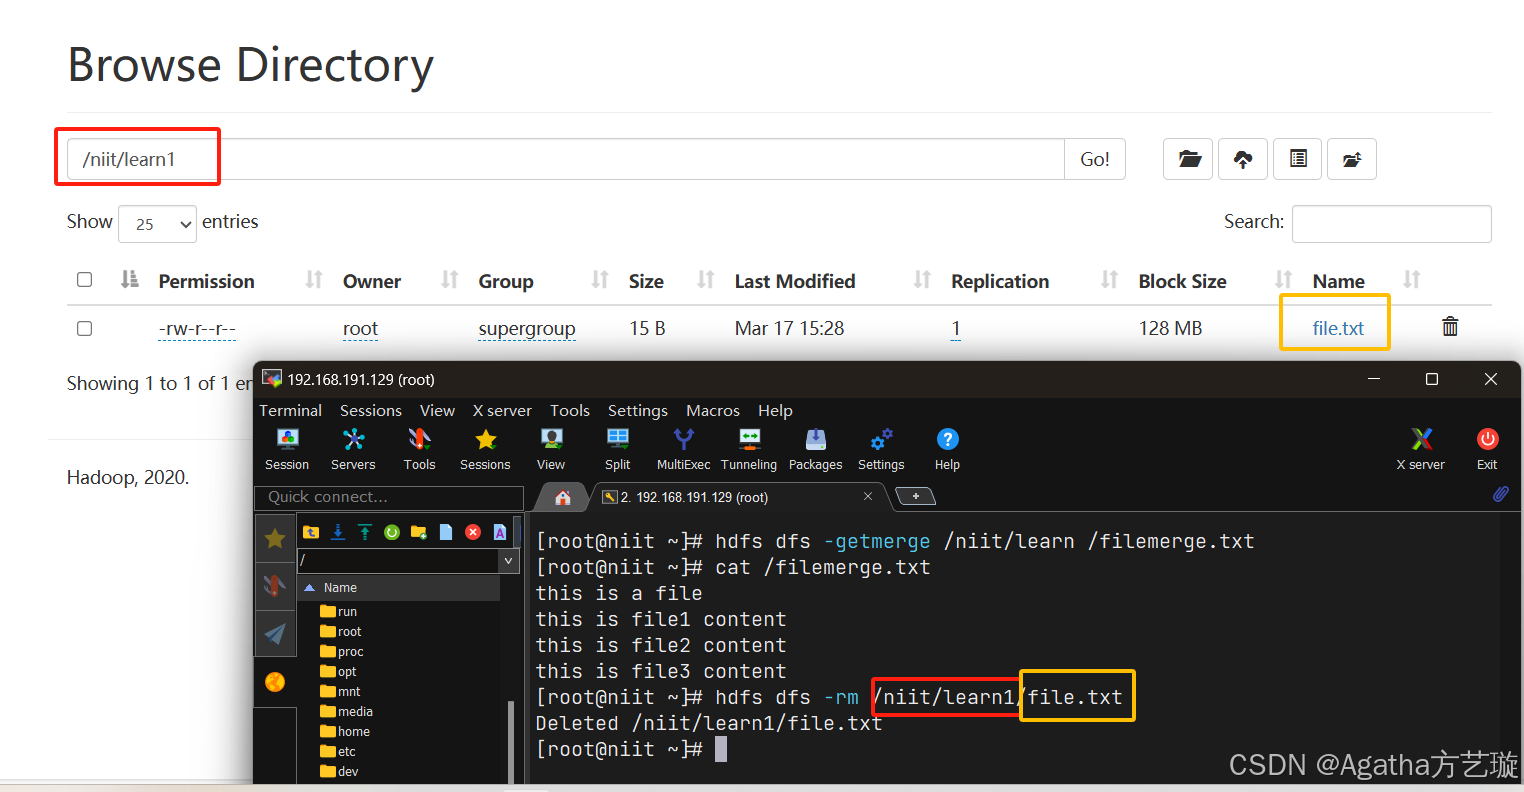Open the View toolbar icon
The image size is (1524, 792).
tap(551, 448)
